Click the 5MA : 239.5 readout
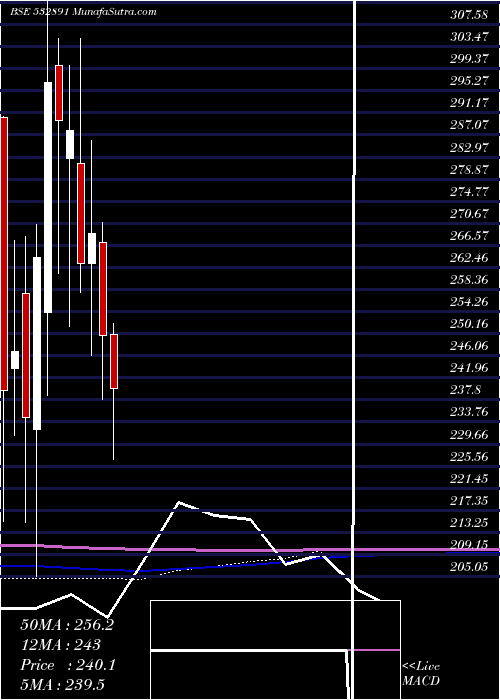The height and width of the screenshot is (700, 500). [62, 684]
